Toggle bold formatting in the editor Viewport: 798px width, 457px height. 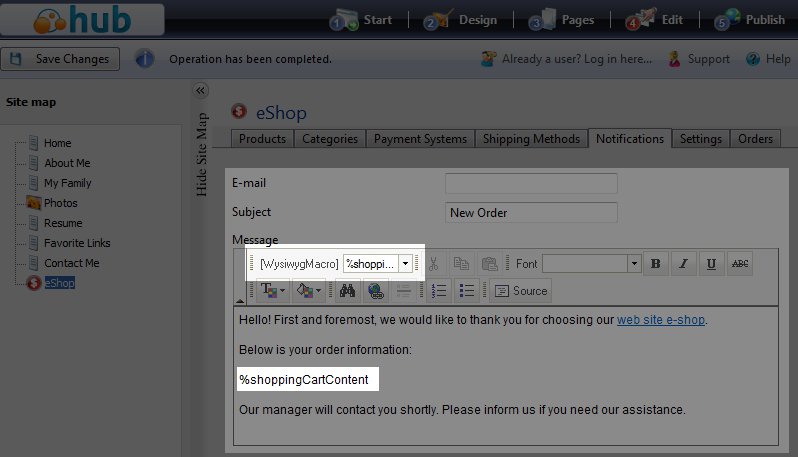(x=656, y=264)
